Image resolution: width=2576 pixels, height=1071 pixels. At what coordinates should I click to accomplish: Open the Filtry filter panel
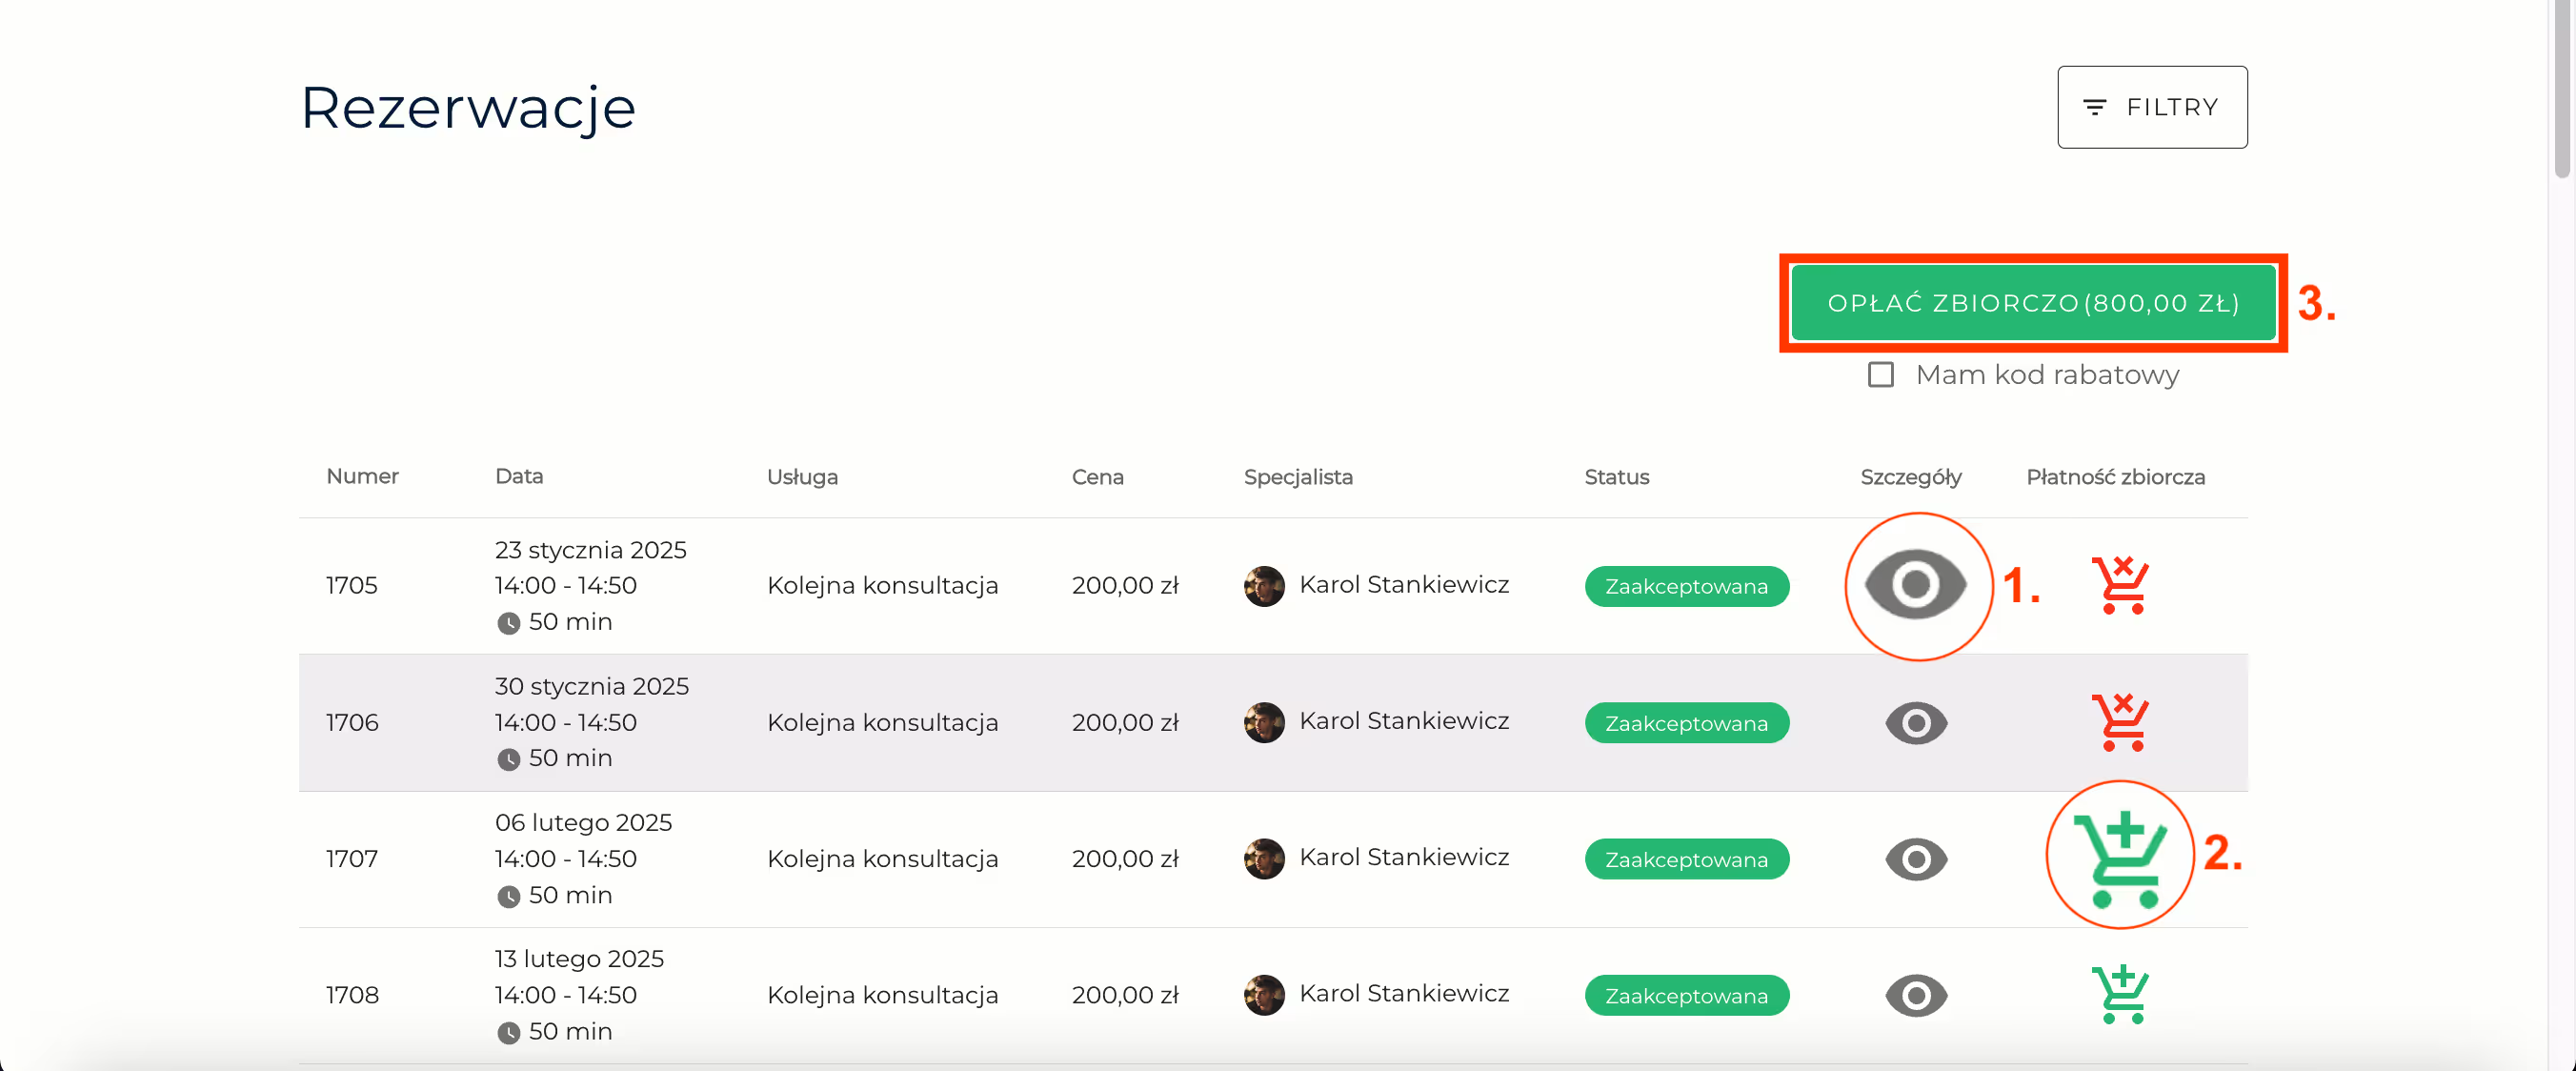coord(2151,107)
